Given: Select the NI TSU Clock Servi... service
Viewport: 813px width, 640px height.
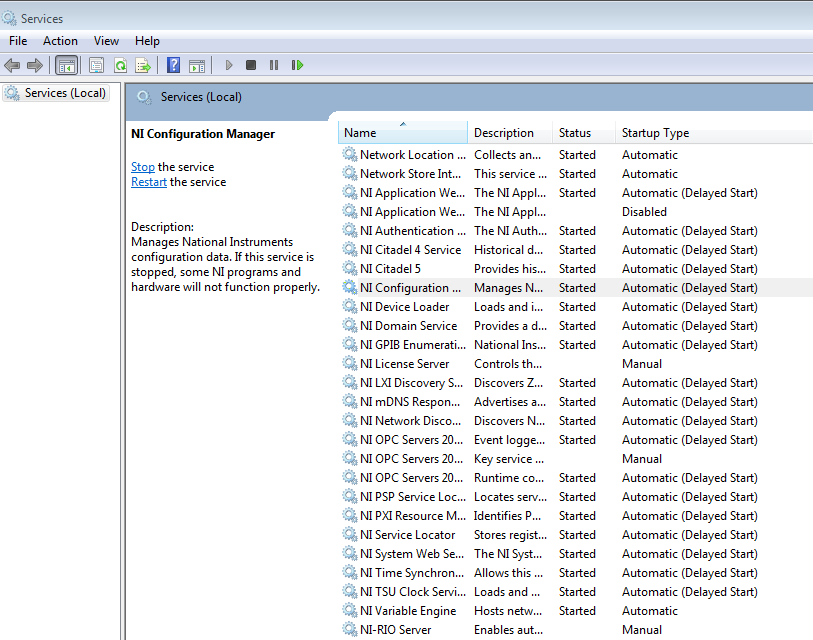Looking at the screenshot, I should click(413, 592).
